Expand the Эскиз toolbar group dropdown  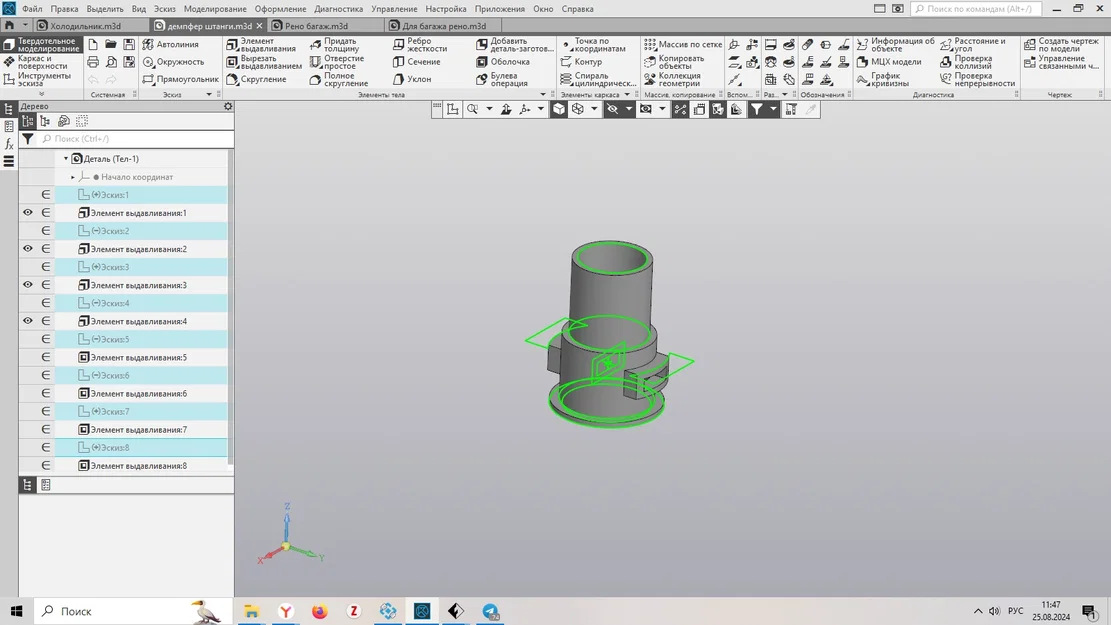208,94
